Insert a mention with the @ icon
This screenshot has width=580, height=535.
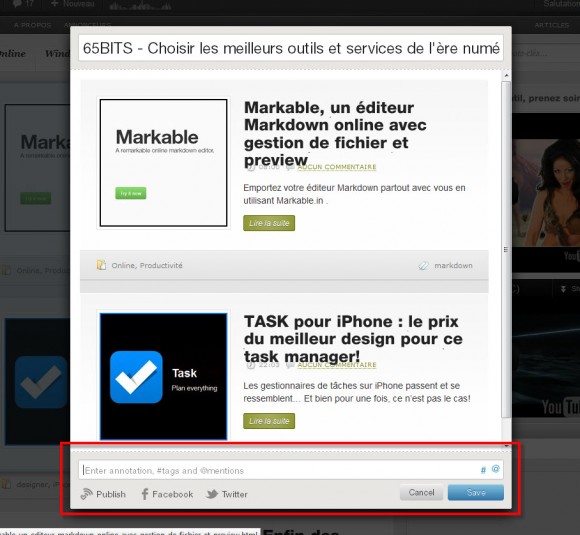[x=495, y=469]
